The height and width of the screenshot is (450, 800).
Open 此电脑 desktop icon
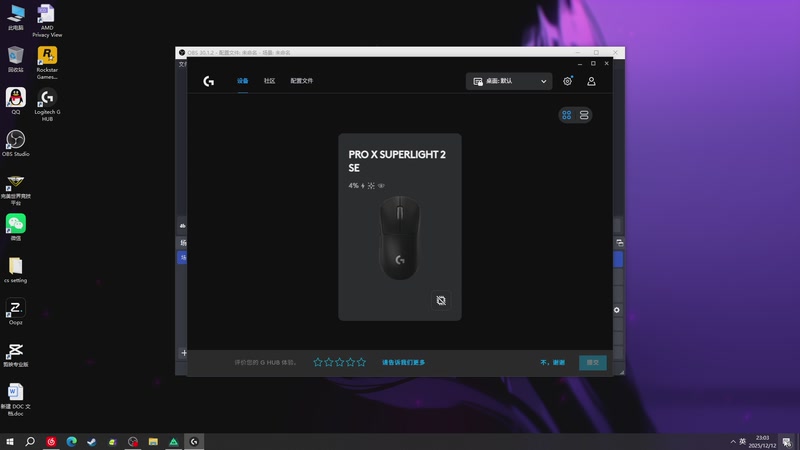(16, 17)
